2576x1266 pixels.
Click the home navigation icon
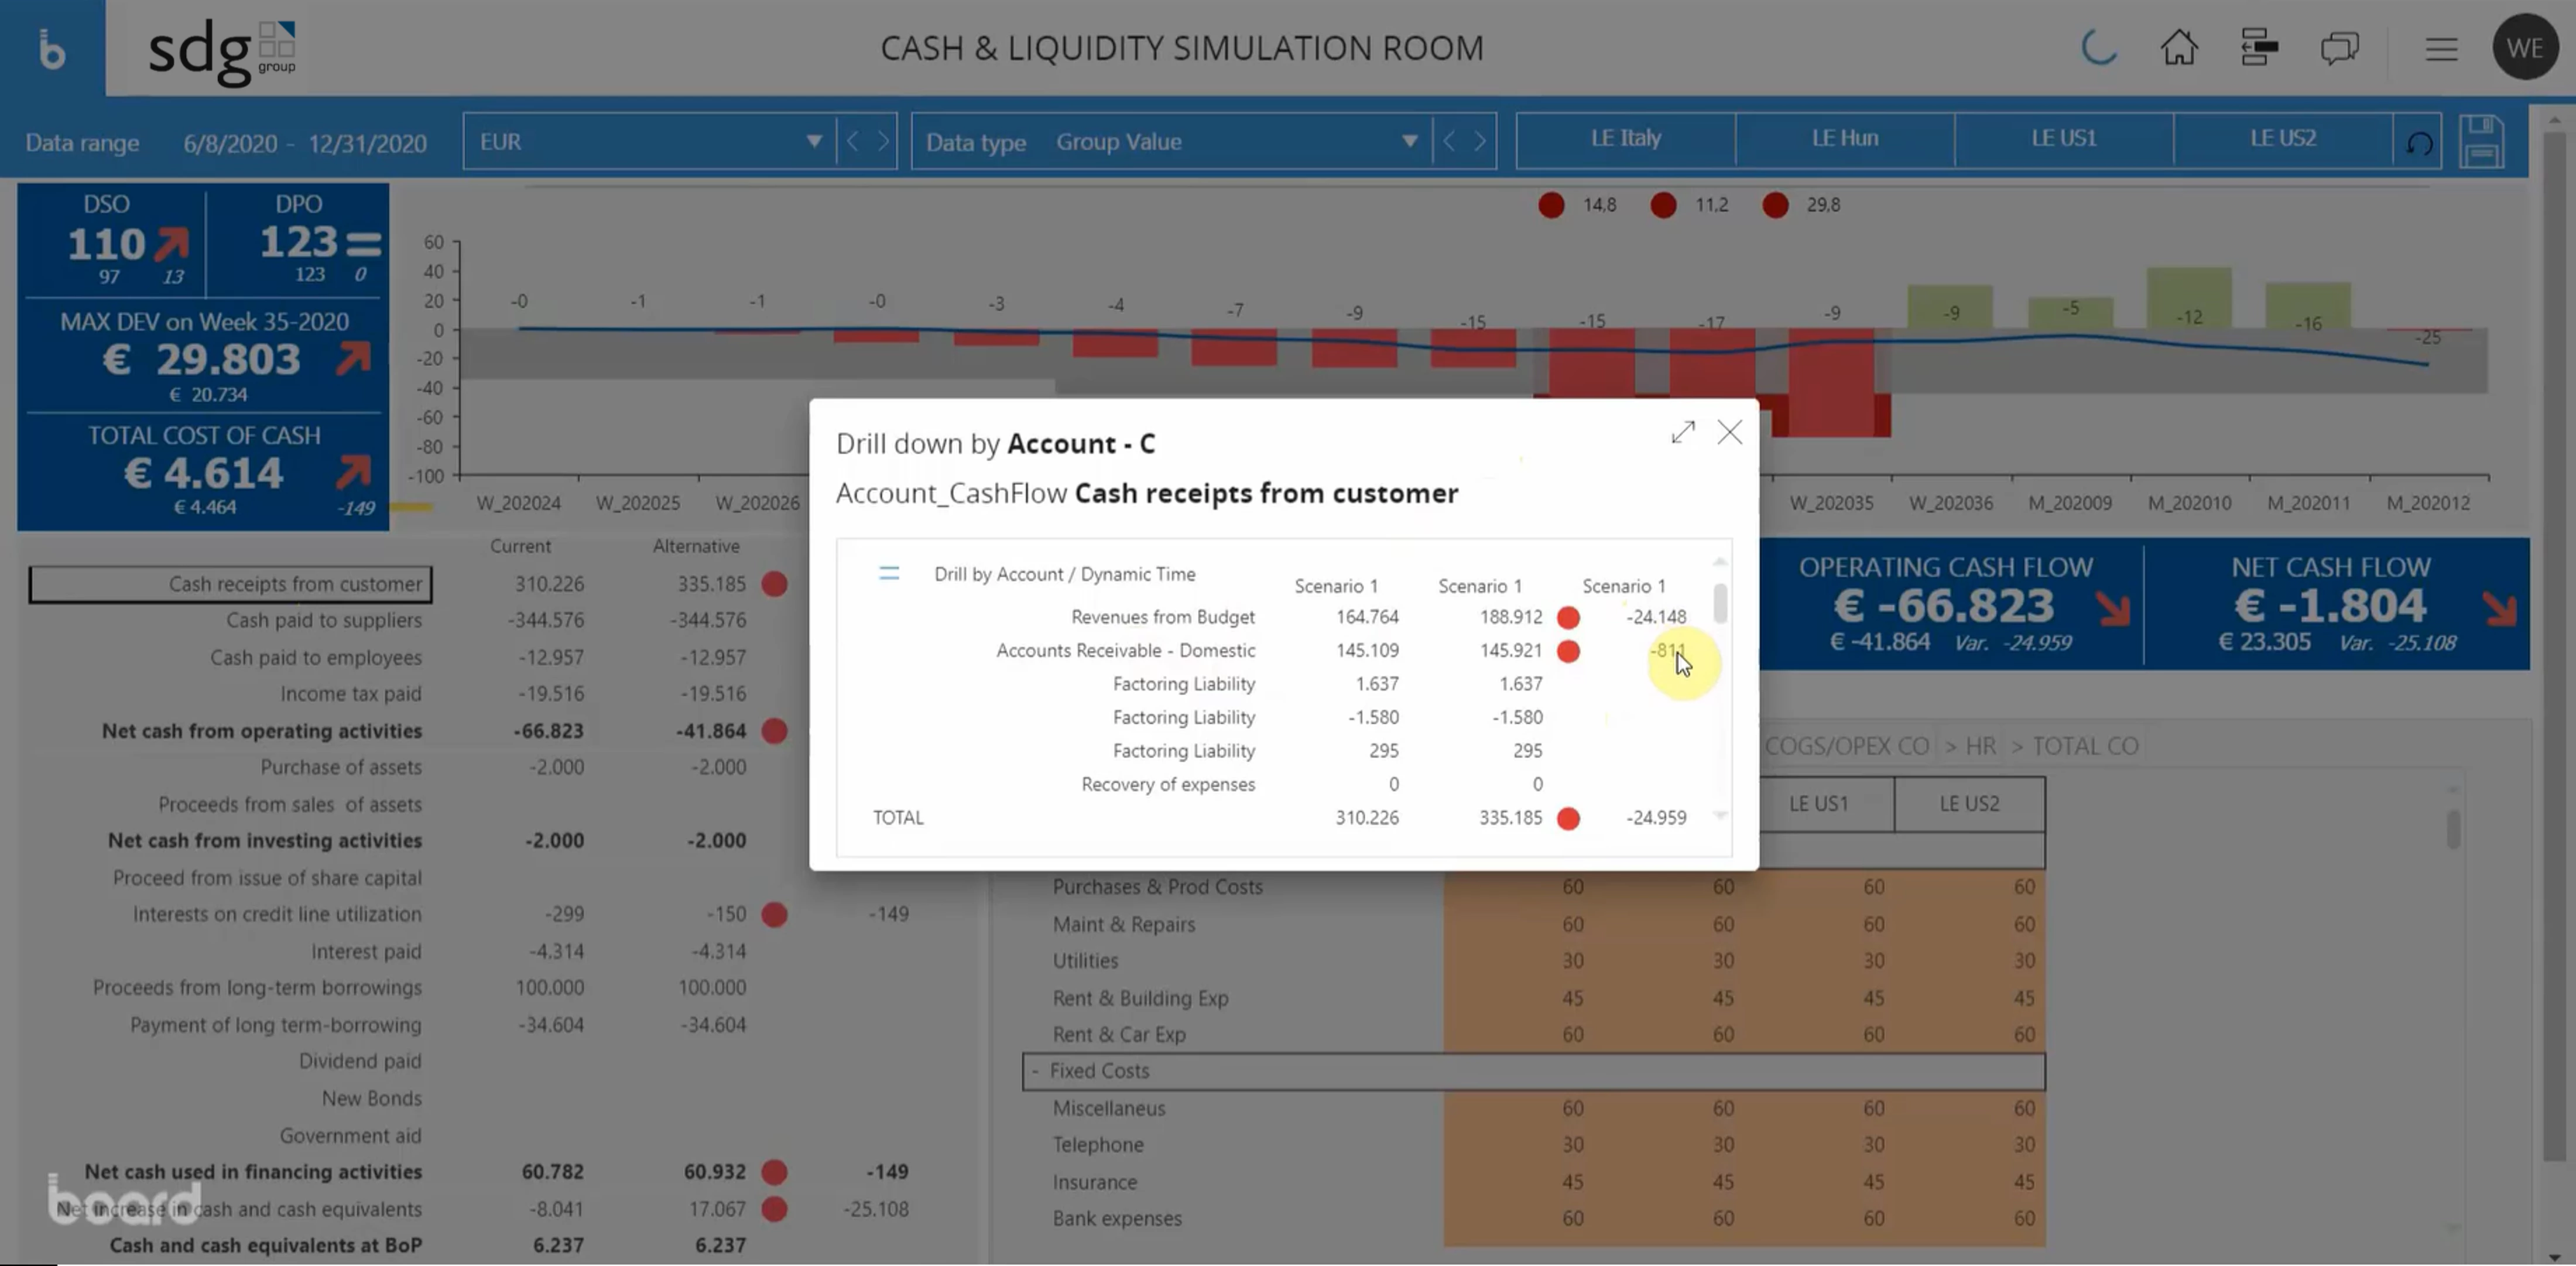[x=2177, y=46]
